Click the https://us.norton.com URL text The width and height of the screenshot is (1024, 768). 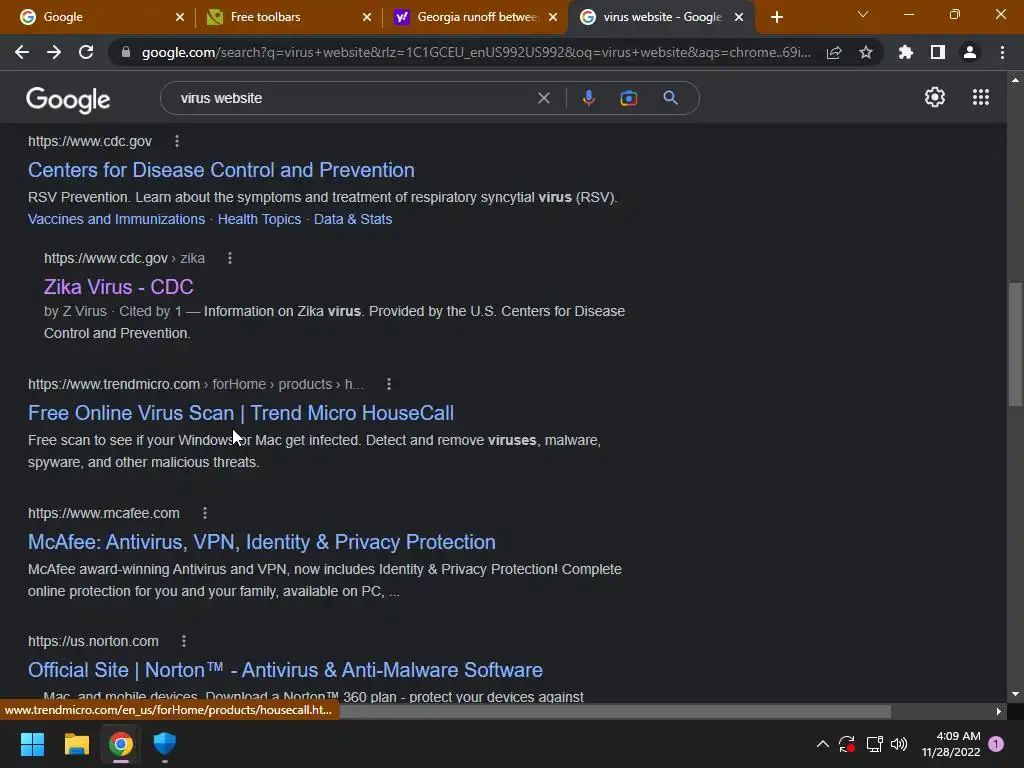(x=93, y=641)
